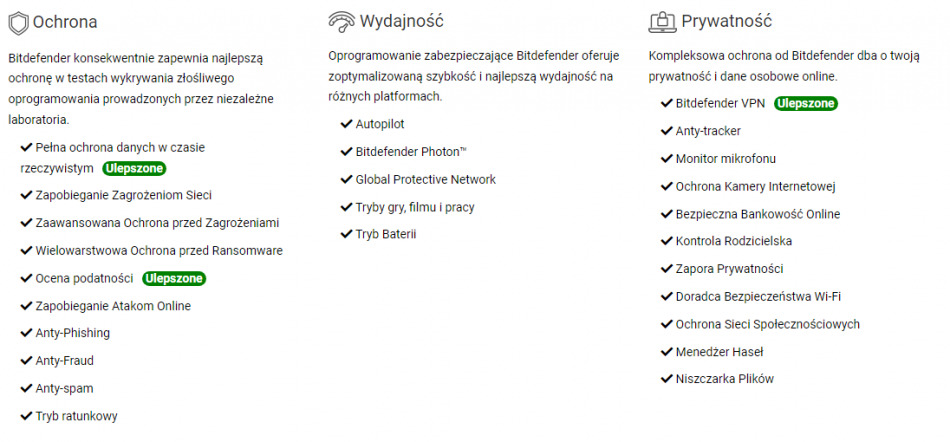
Task: Click the speedometer icon beside Wydajność
Action: point(342,21)
